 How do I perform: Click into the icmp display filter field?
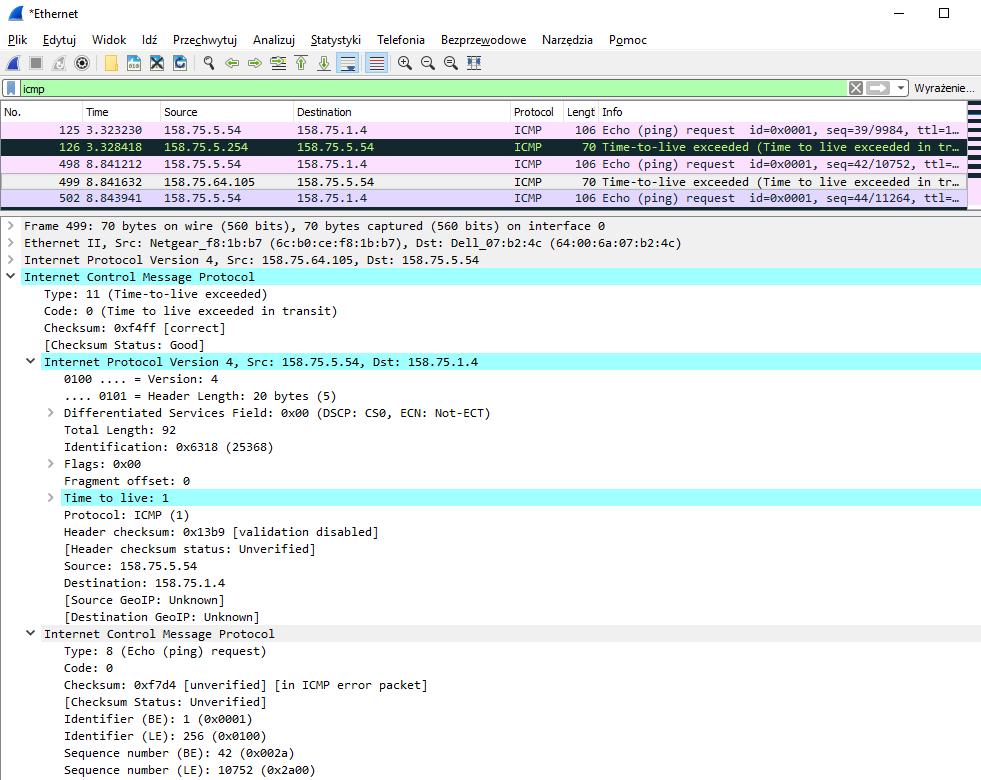tap(433, 88)
